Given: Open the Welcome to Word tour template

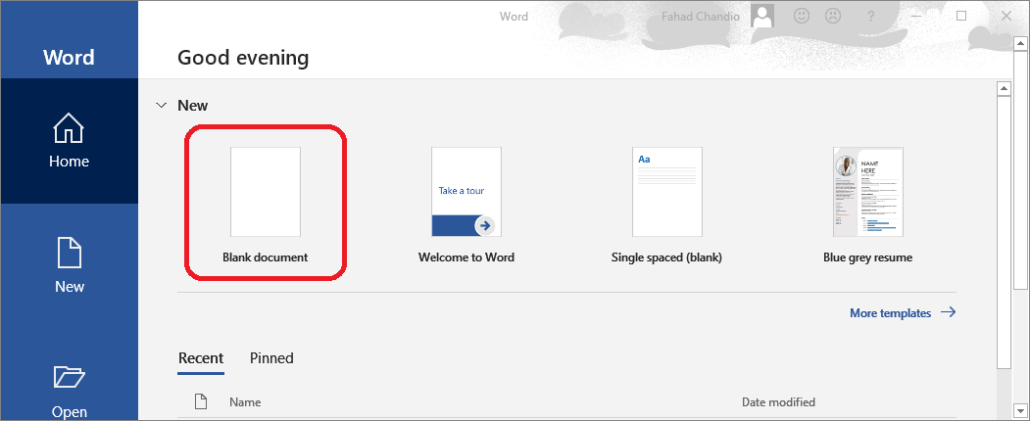Looking at the screenshot, I should (x=466, y=204).
